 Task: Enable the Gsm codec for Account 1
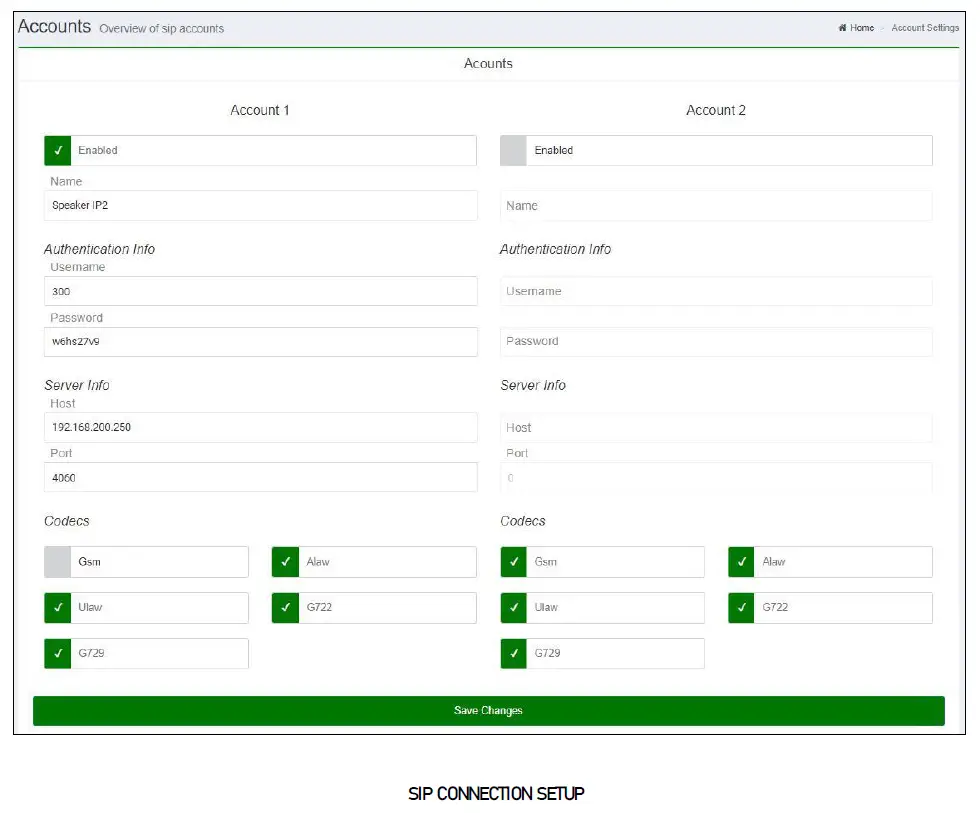tap(57, 561)
